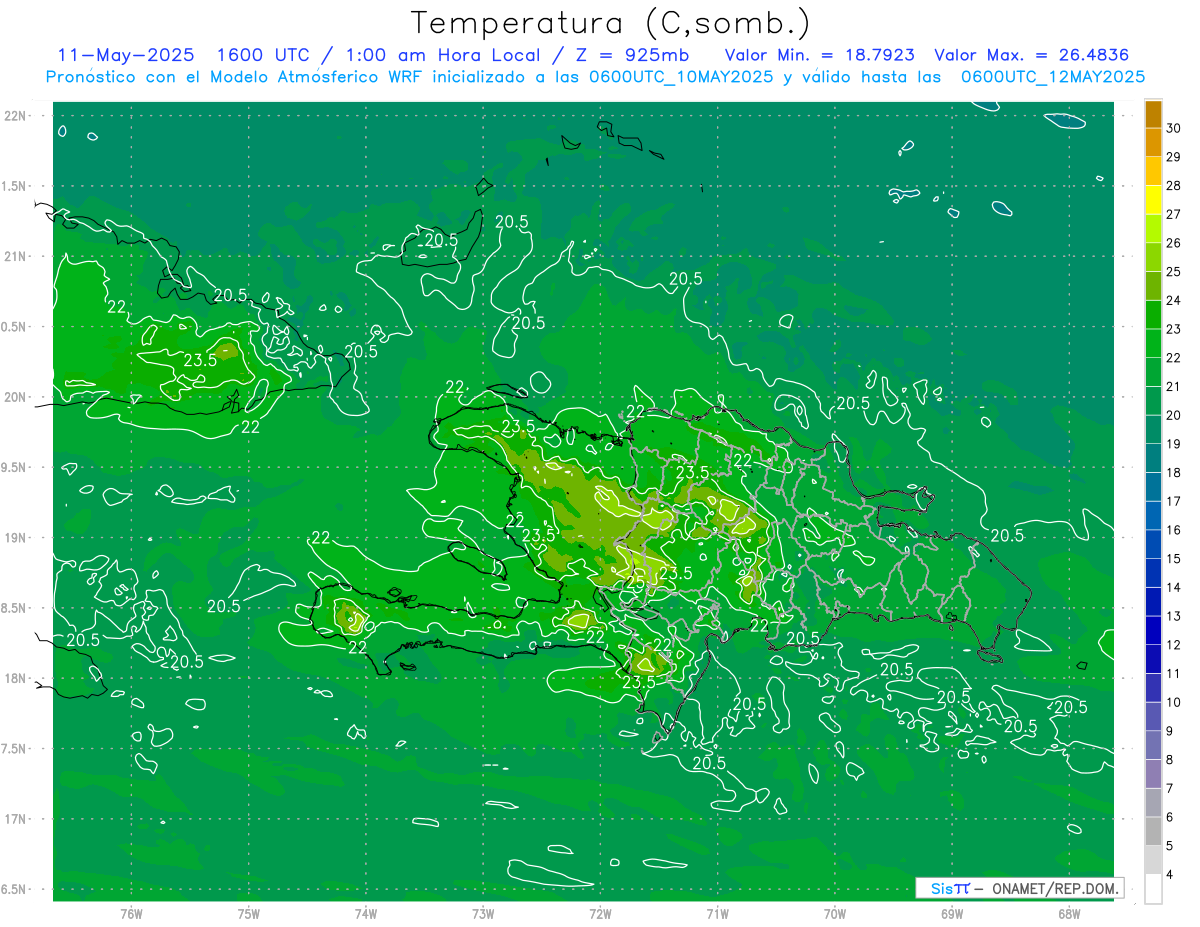The image size is (1200, 927).
Task: Click the colorbar scale label '19'
Action: 1174,444
